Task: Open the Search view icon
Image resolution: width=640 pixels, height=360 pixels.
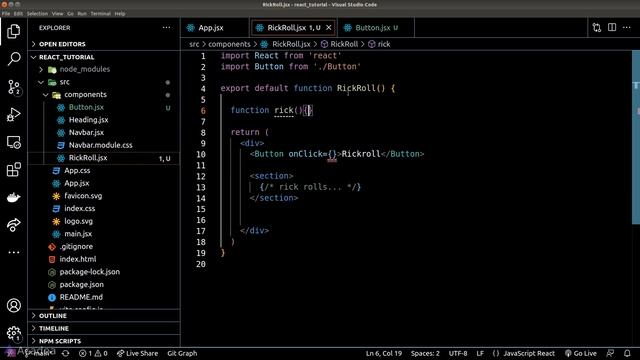Action: 13,59
